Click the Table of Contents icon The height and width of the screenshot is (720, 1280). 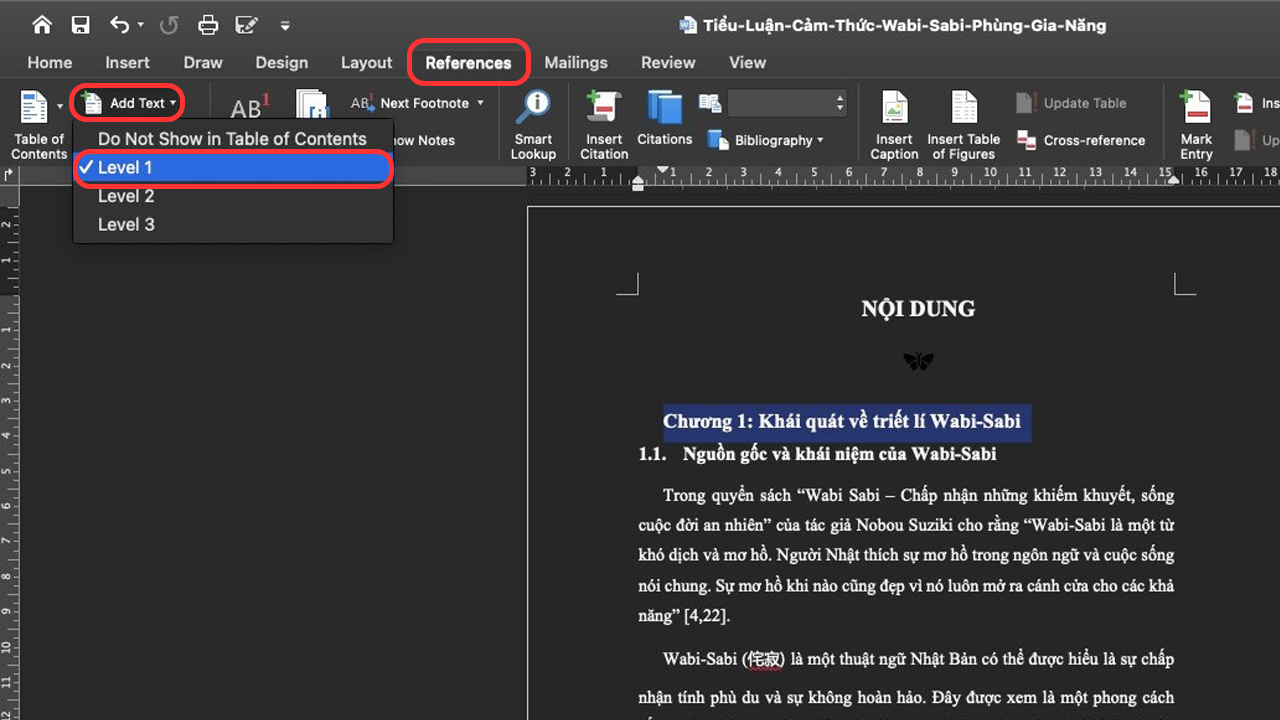click(x=34, y=108)
